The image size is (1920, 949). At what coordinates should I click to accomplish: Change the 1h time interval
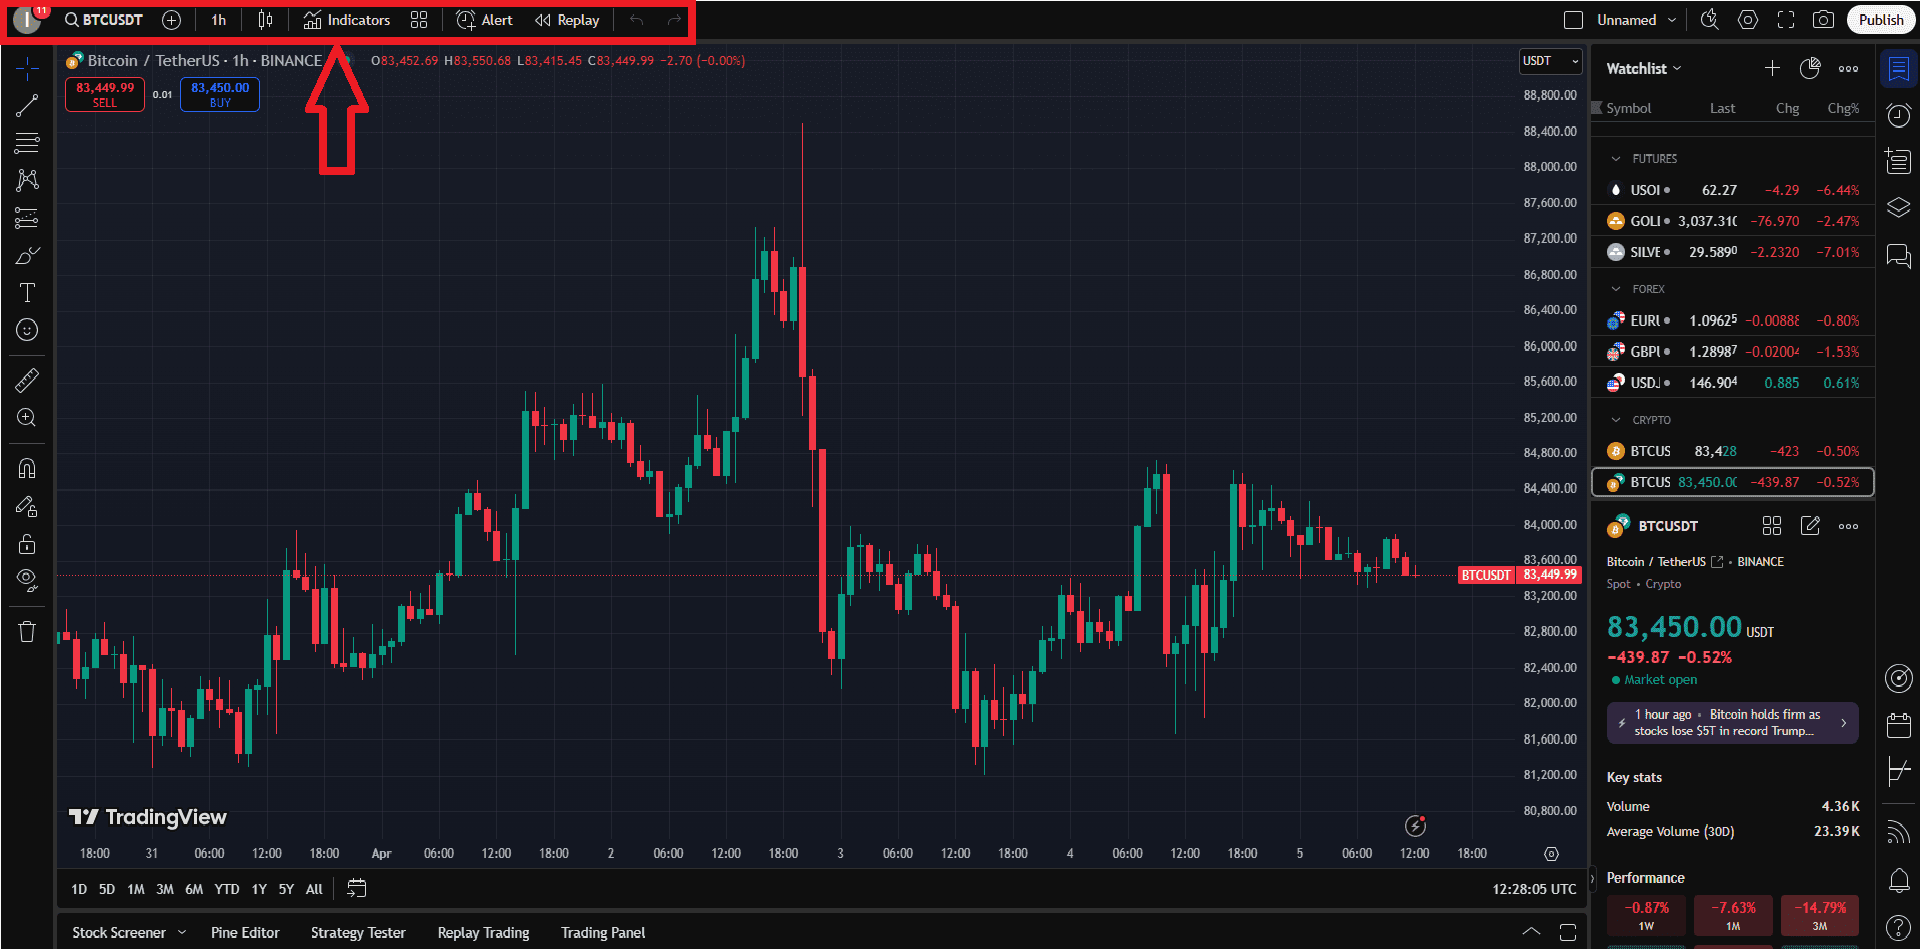coord(219,20)
